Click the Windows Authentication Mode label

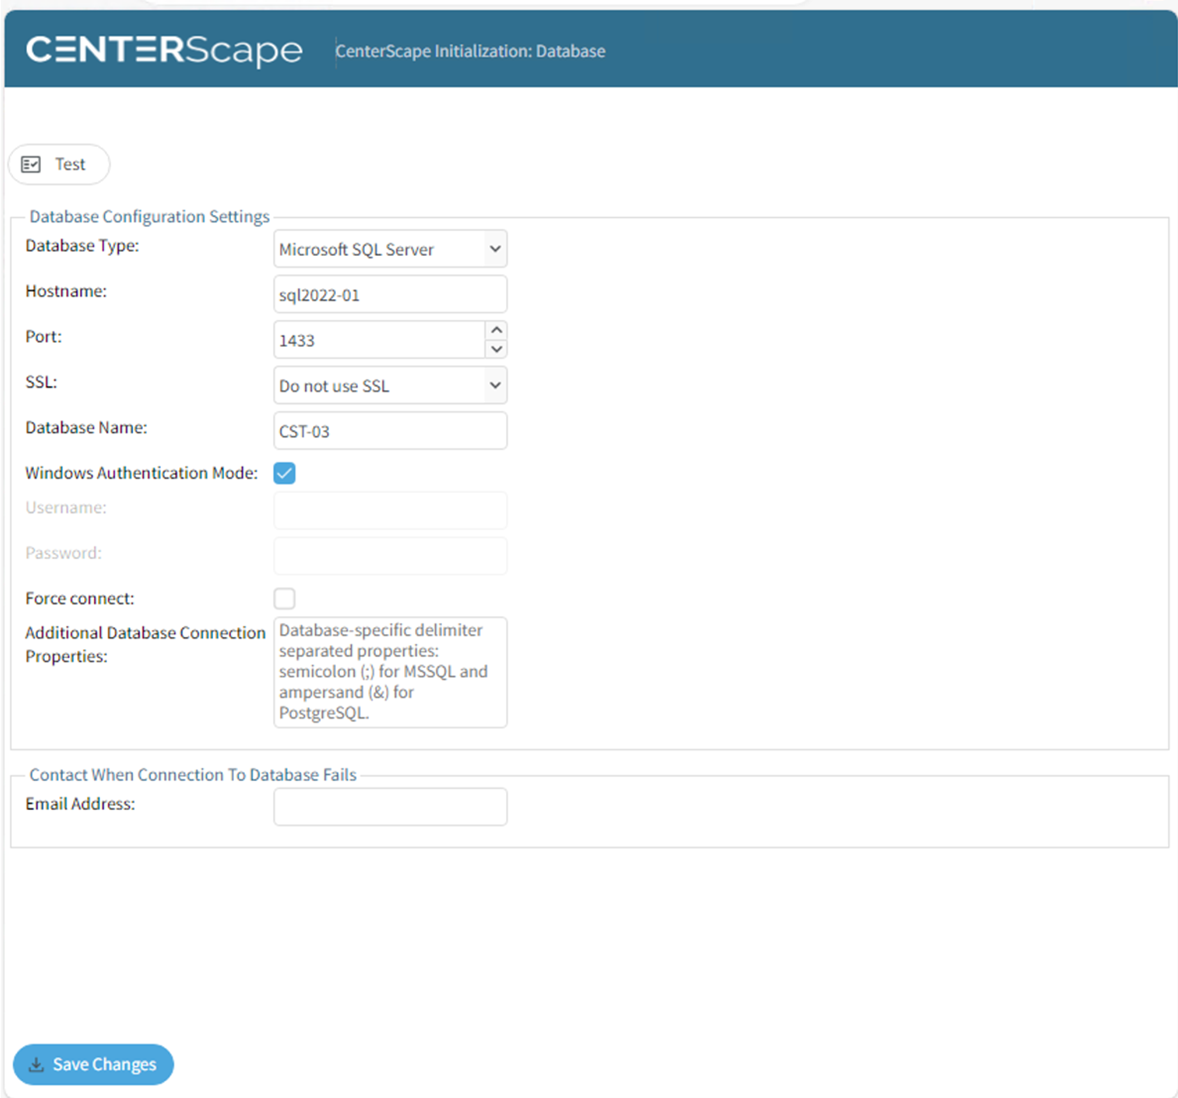141,473
